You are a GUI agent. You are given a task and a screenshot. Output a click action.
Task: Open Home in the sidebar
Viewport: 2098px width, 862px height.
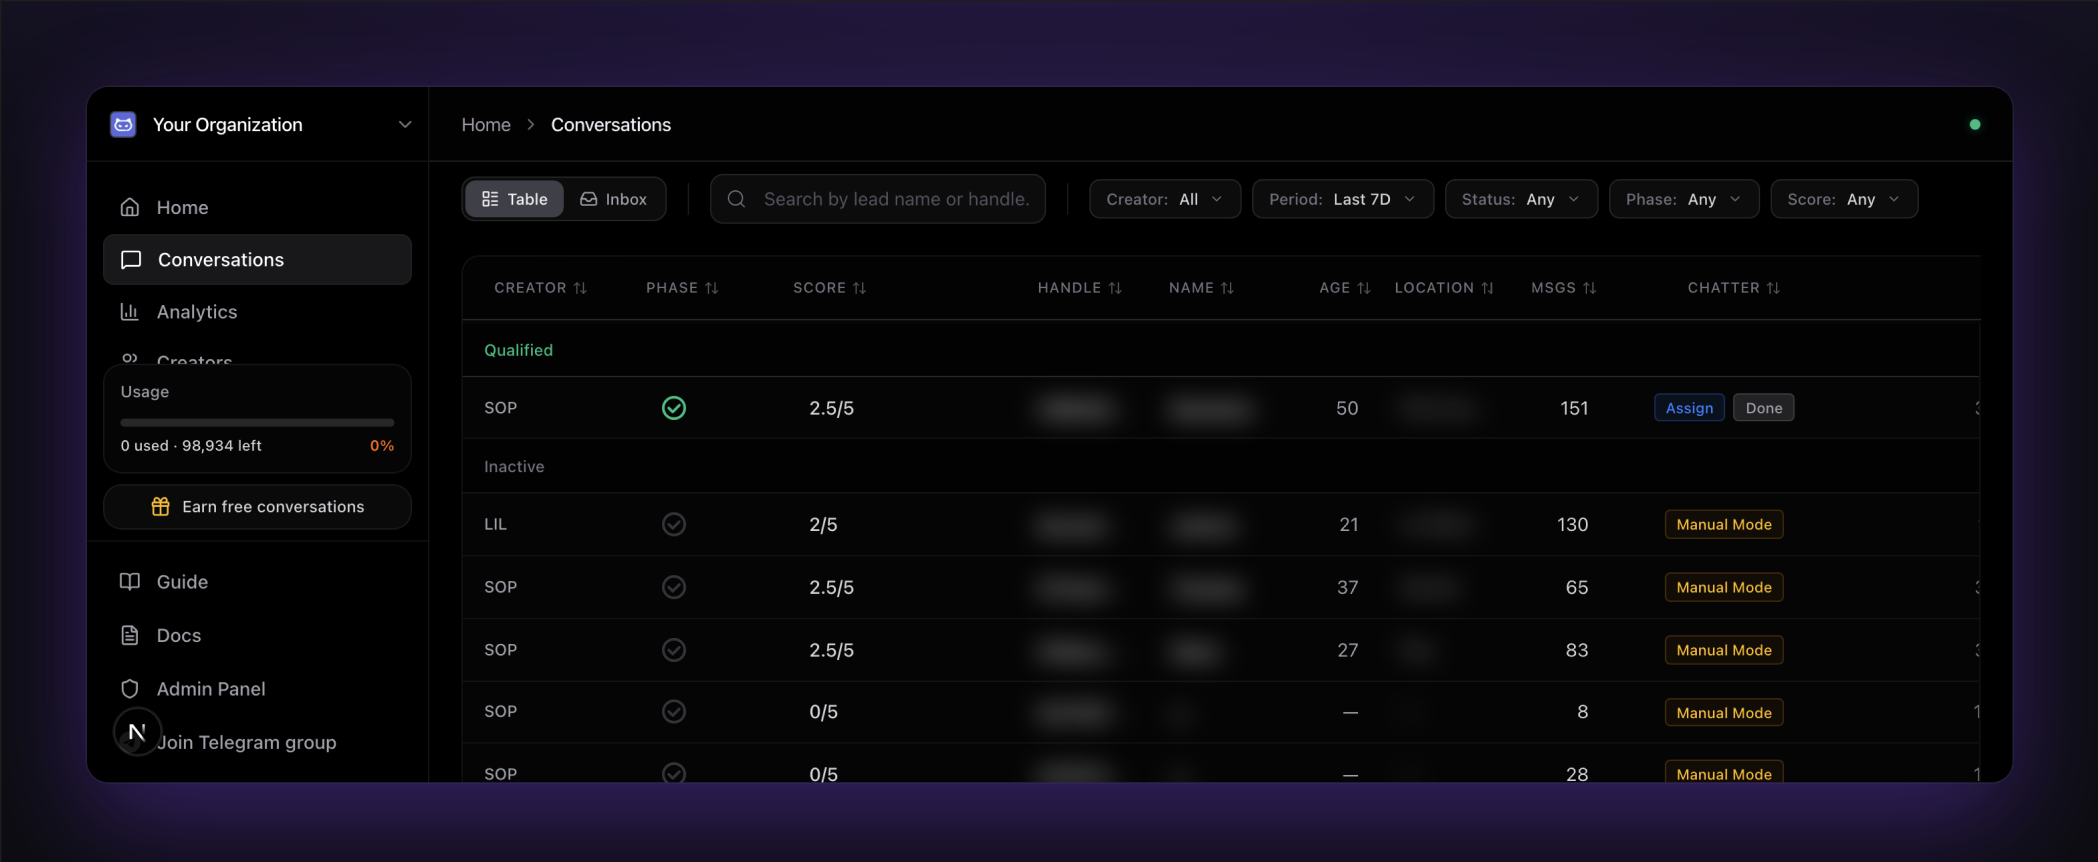tap(257, 207)
